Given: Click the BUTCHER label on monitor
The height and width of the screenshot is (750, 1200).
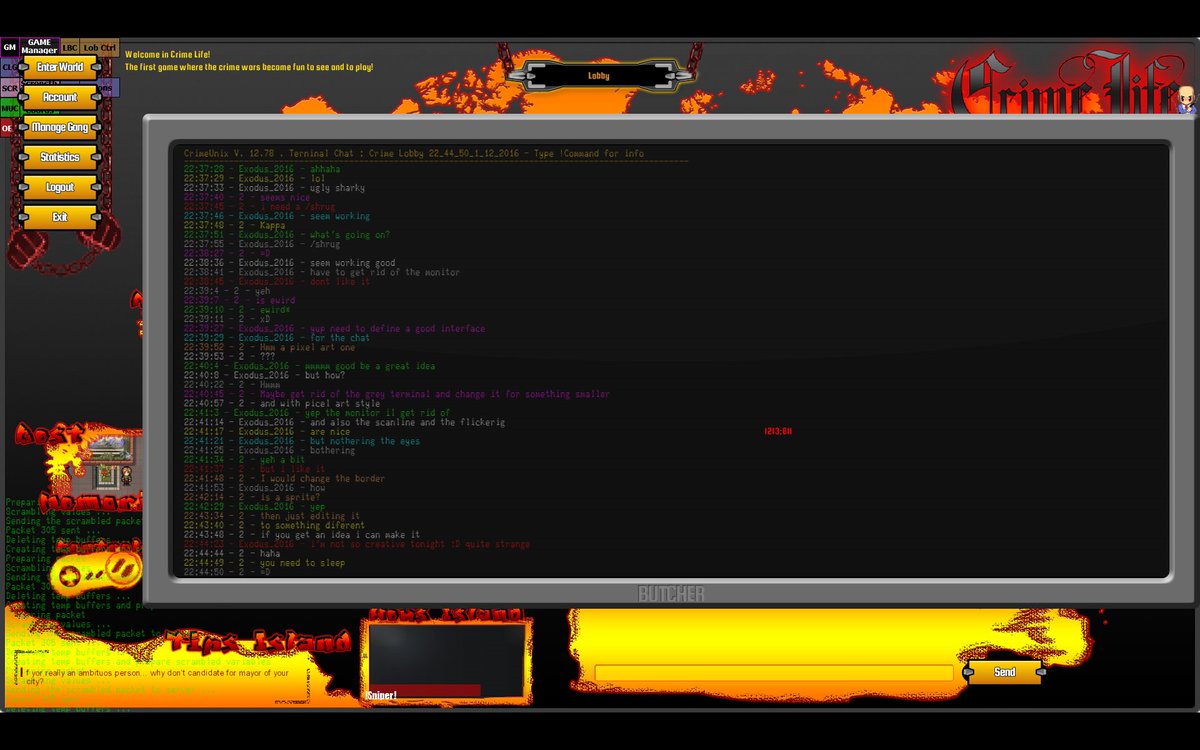Looking at the screenshot, I should pos(671,594).
